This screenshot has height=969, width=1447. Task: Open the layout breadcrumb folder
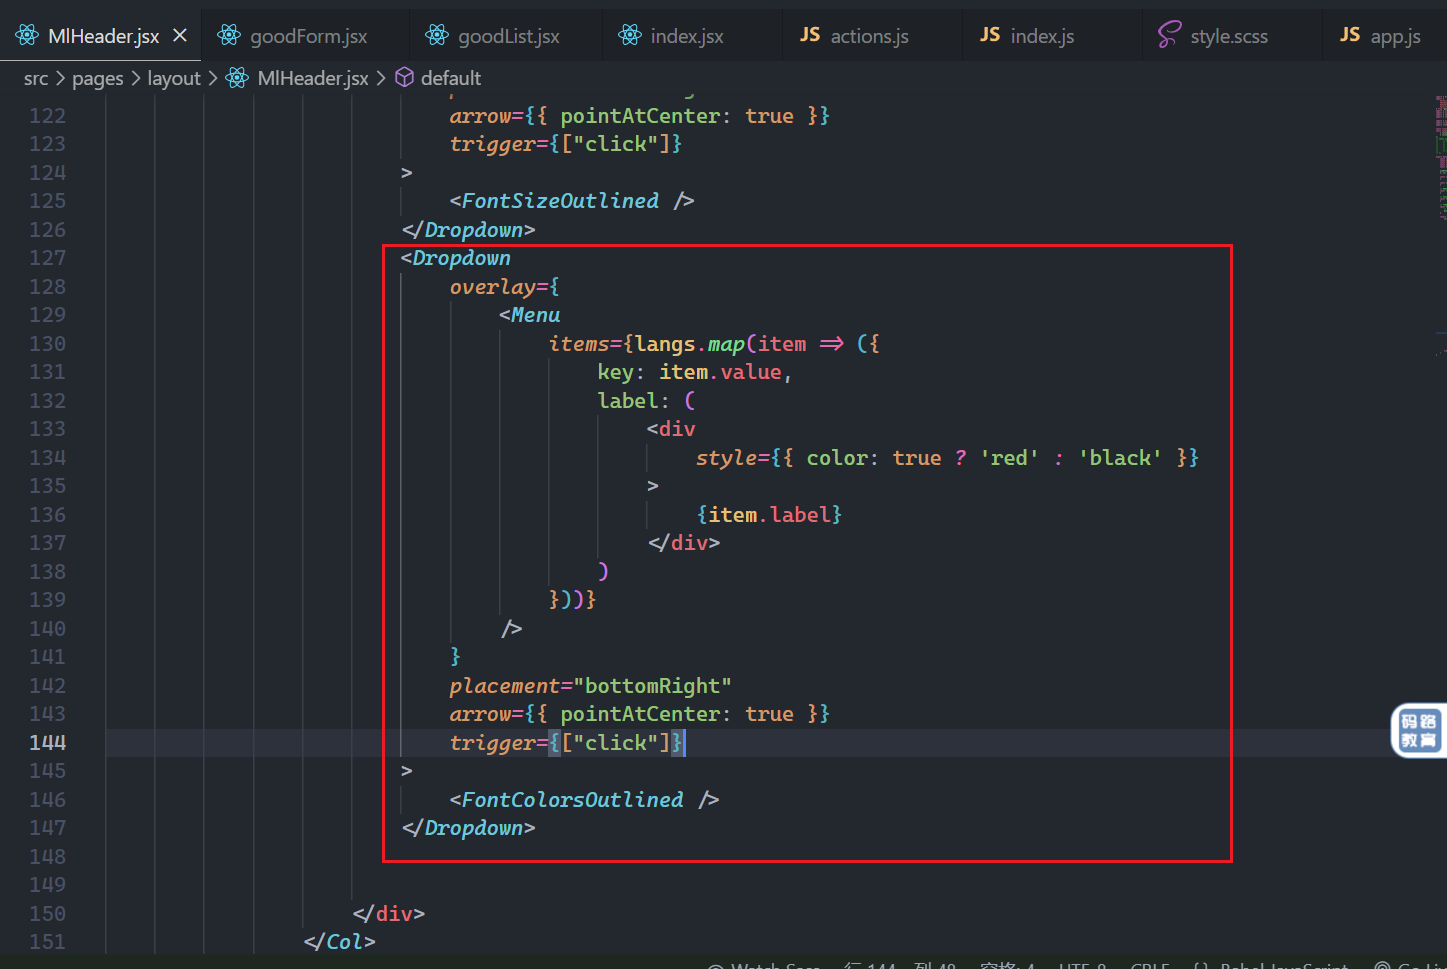tap(174, 78)
